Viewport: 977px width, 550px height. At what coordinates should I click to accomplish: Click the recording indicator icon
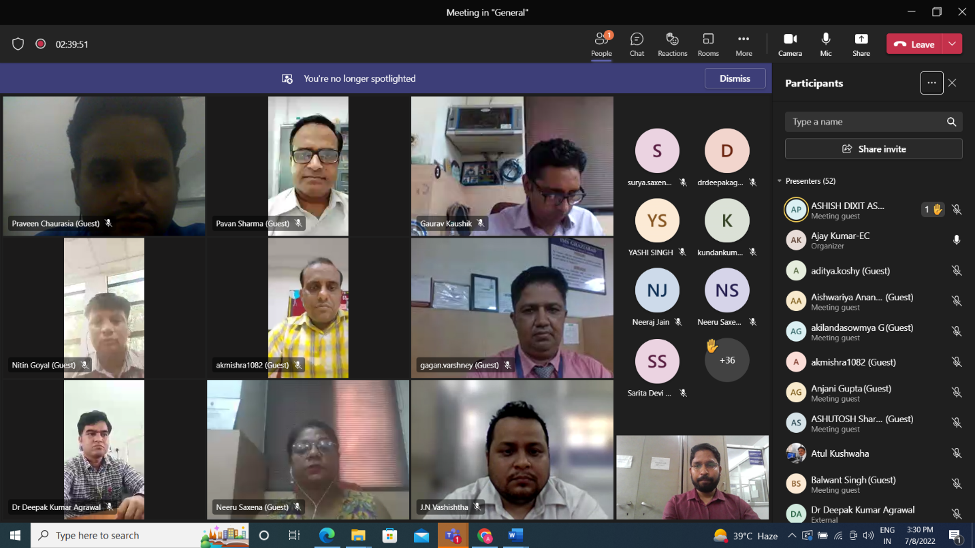click(41, 44)
